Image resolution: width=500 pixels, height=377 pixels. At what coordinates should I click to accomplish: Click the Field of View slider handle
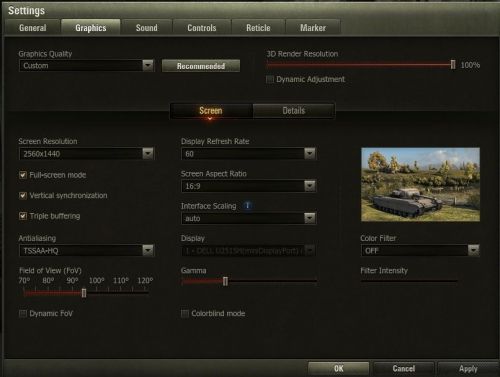click(84, 293)
